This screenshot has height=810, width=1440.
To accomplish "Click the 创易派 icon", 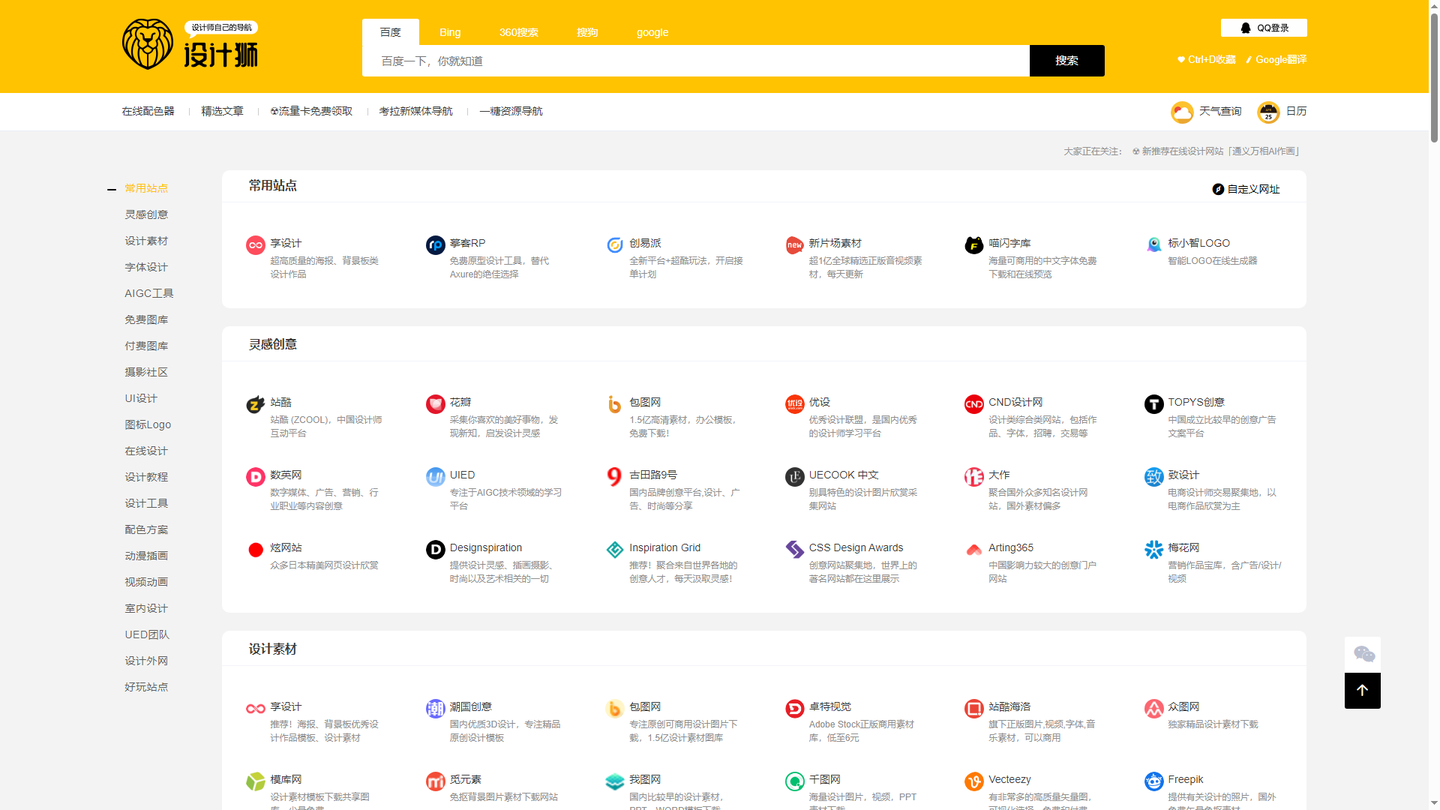I will coord(615,245).
